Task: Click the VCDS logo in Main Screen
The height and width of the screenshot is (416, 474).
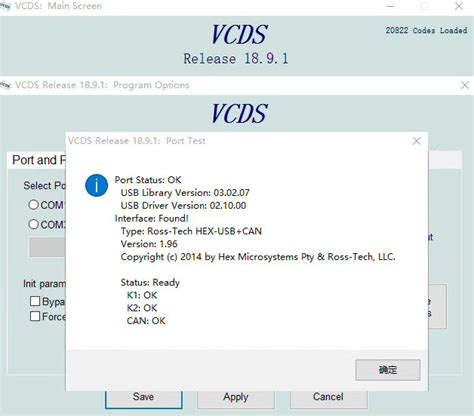Action: click(x=239, y=34)
